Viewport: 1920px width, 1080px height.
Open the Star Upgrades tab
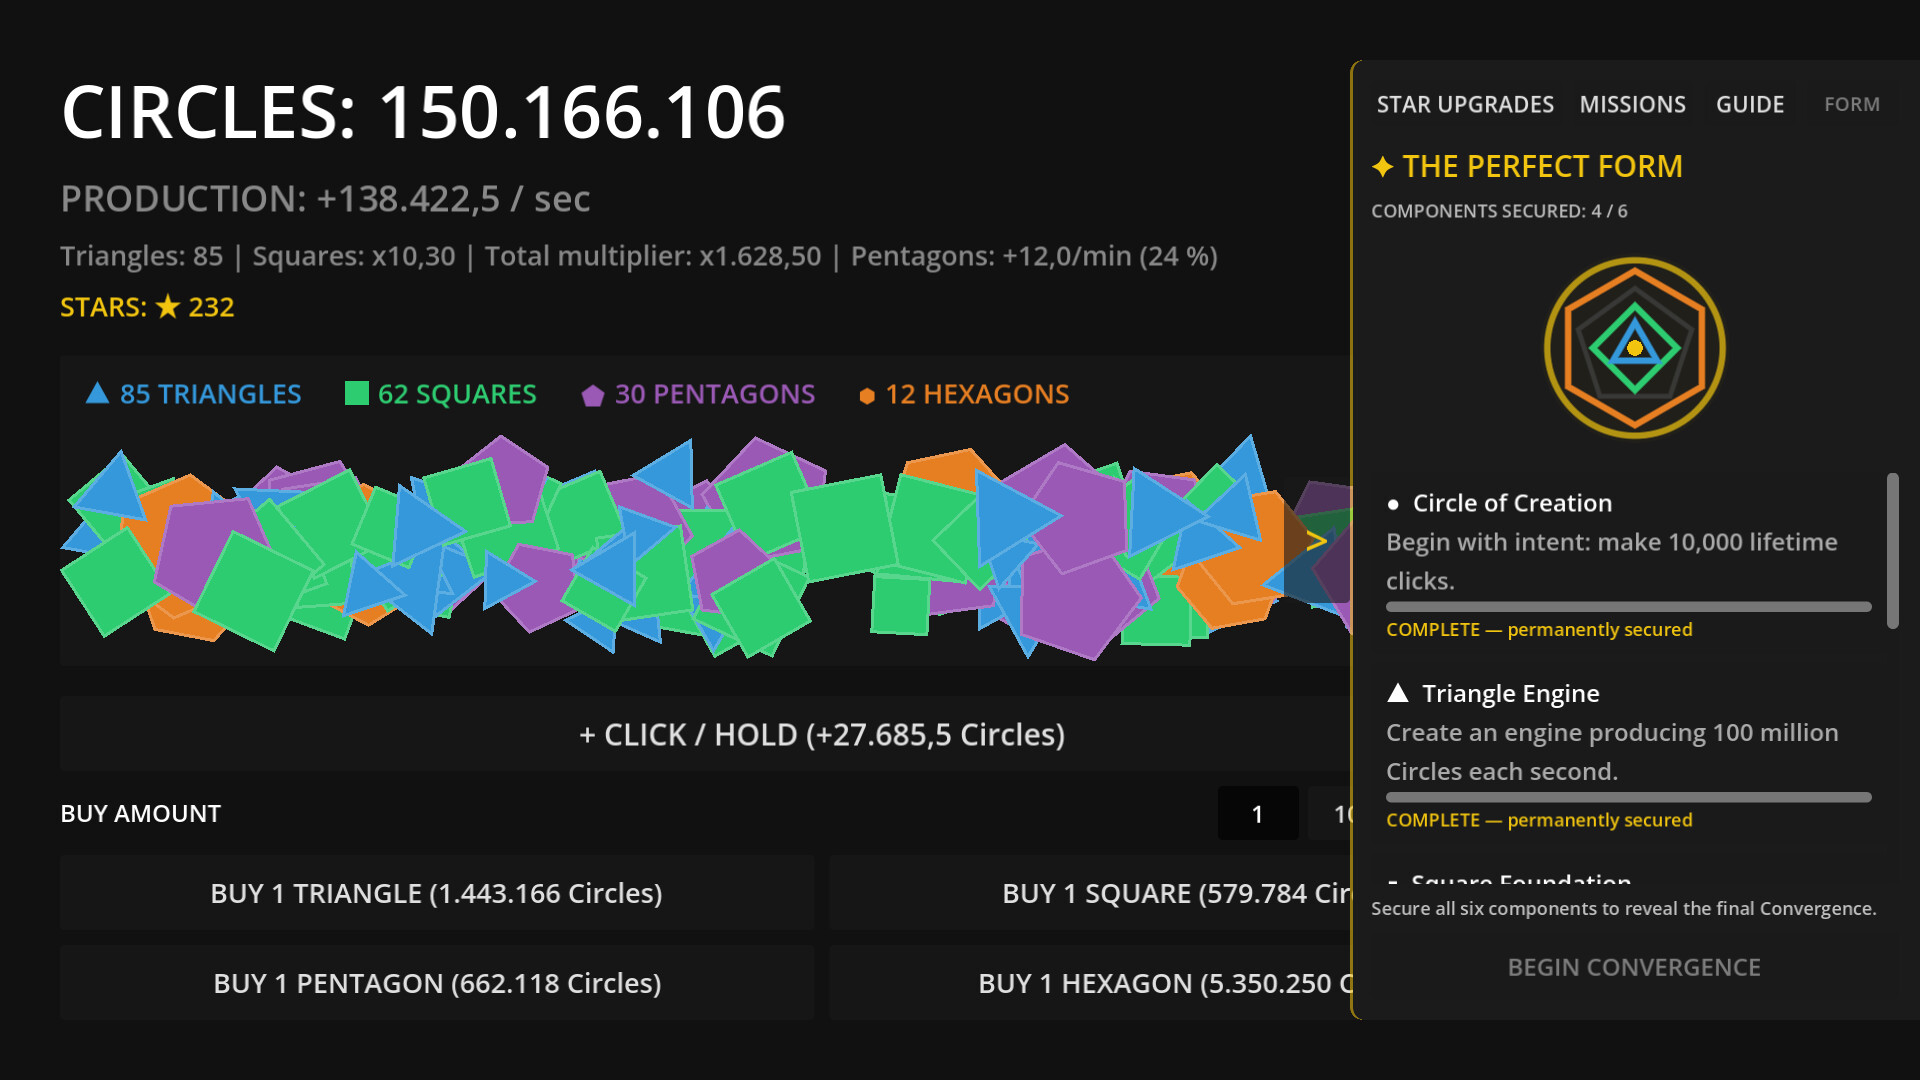[1465, 105]
